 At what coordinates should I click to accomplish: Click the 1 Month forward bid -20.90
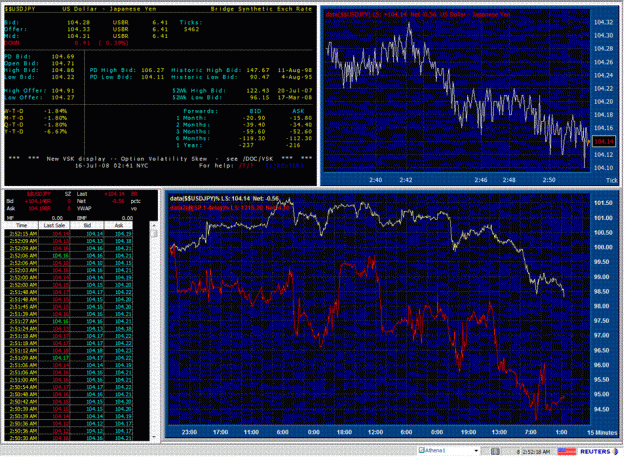254,118
